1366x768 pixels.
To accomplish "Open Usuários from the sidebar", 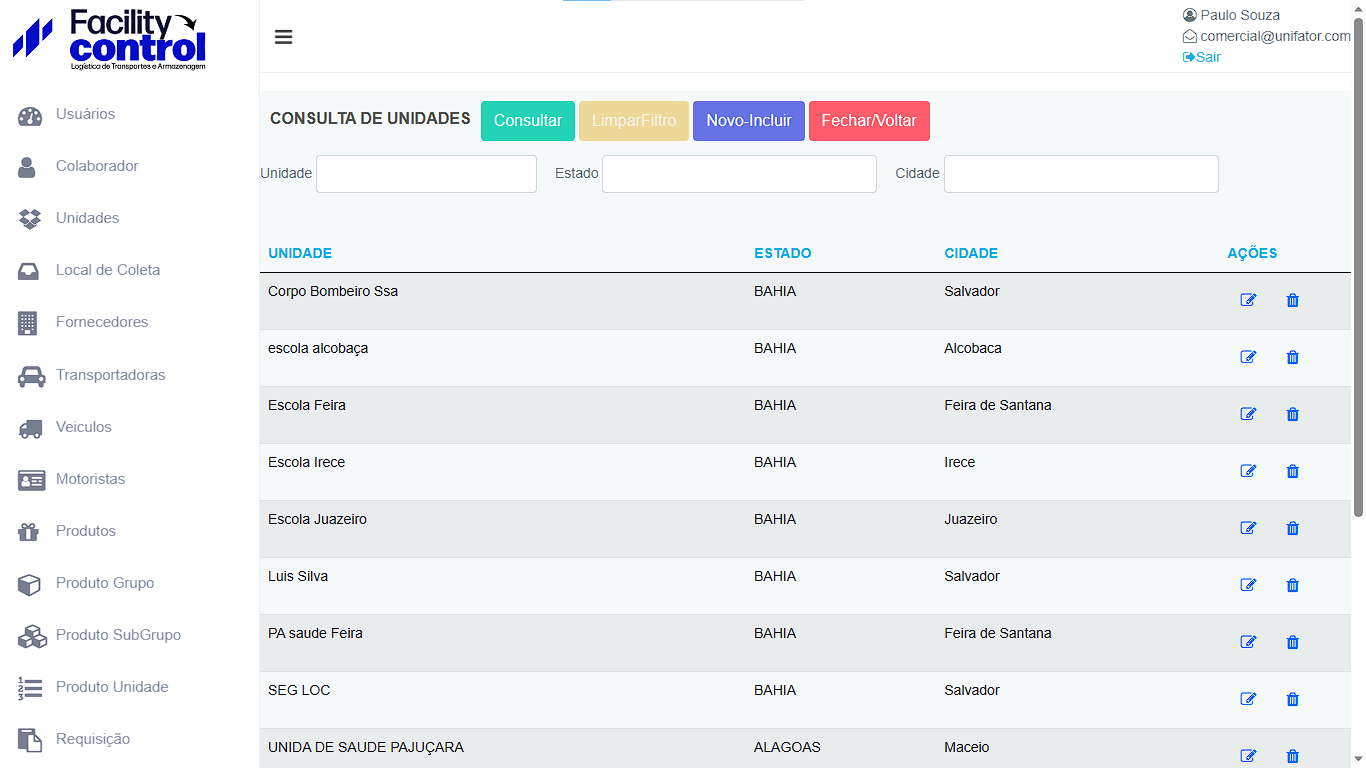I will (x=85, y=114).
